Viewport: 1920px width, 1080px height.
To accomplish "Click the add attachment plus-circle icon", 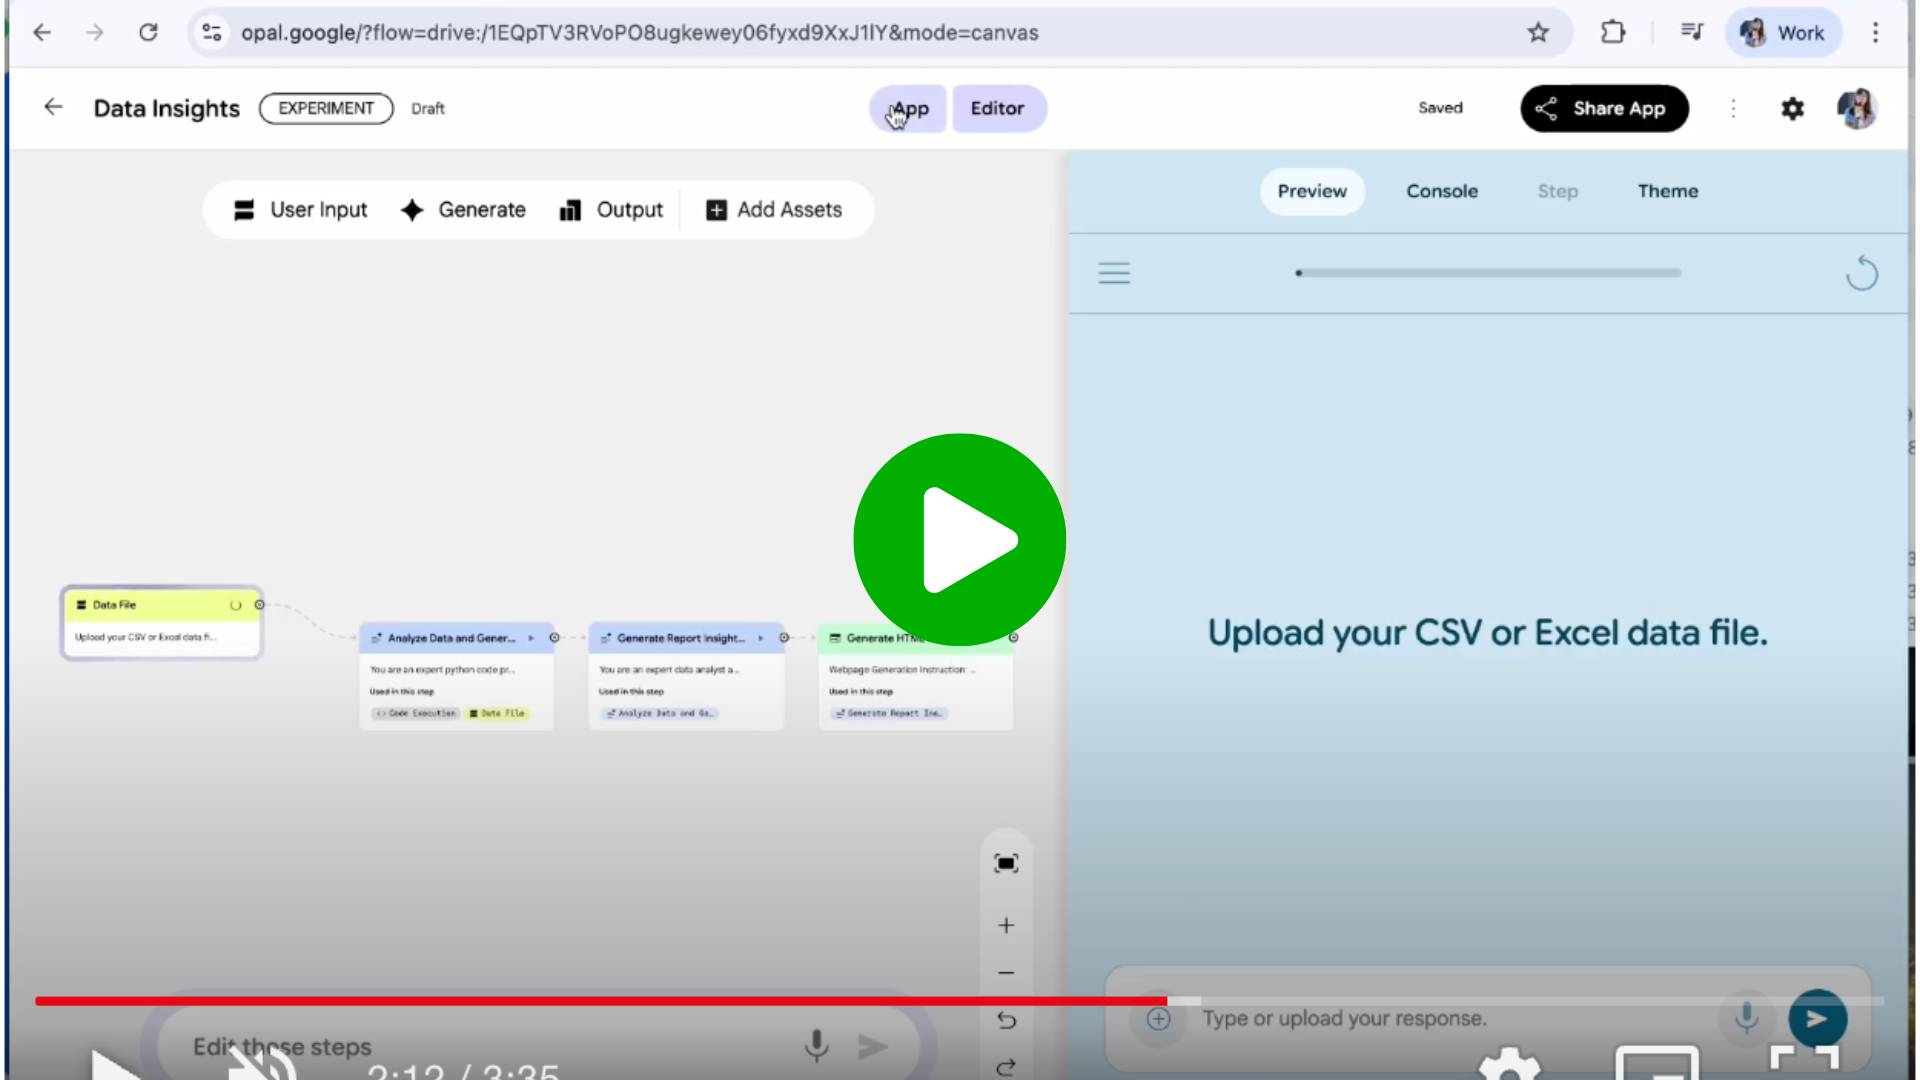I will 1158,1019.
